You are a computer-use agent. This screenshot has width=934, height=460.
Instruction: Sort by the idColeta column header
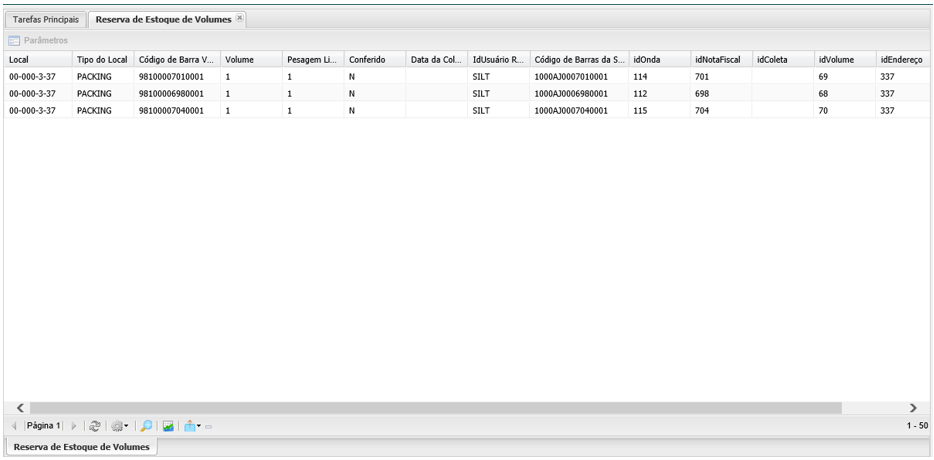pos(783,60)
